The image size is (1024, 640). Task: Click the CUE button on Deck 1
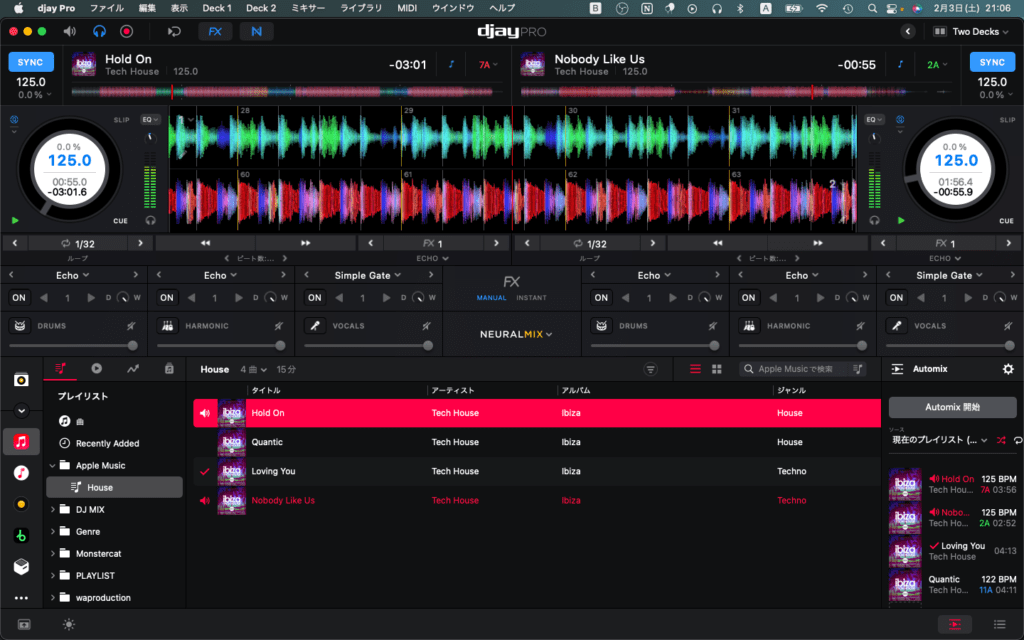[120, 221]
